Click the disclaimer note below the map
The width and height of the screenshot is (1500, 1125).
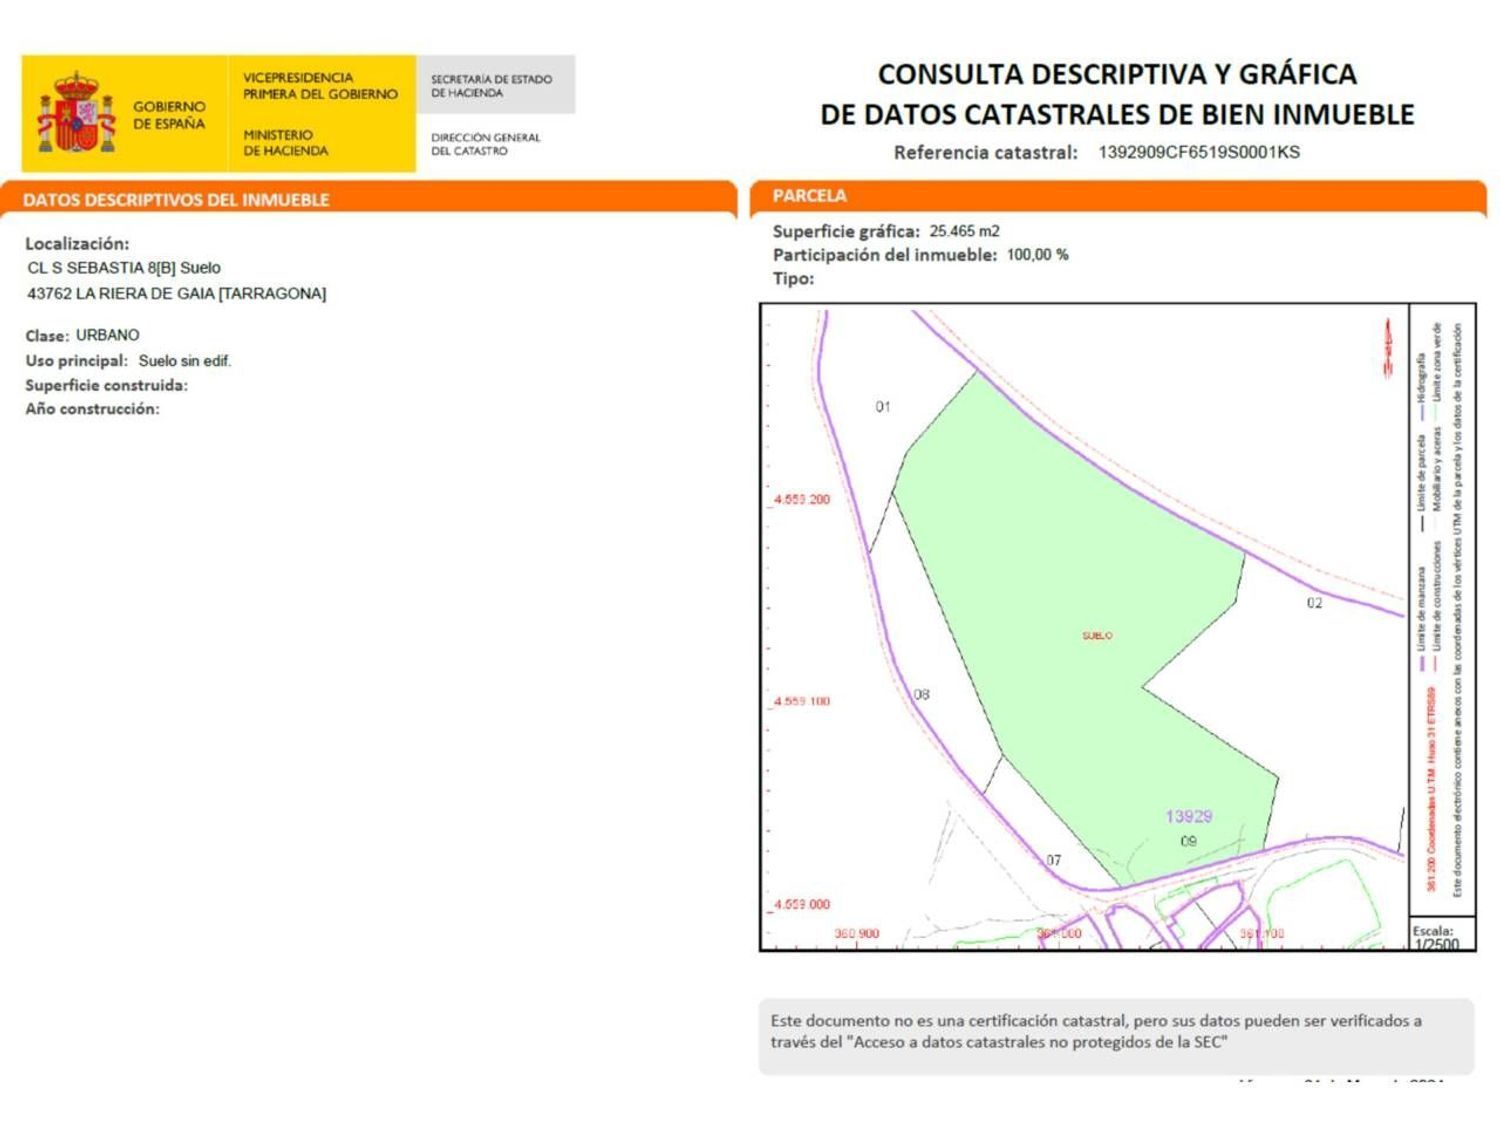(x=1095, y=1032)
